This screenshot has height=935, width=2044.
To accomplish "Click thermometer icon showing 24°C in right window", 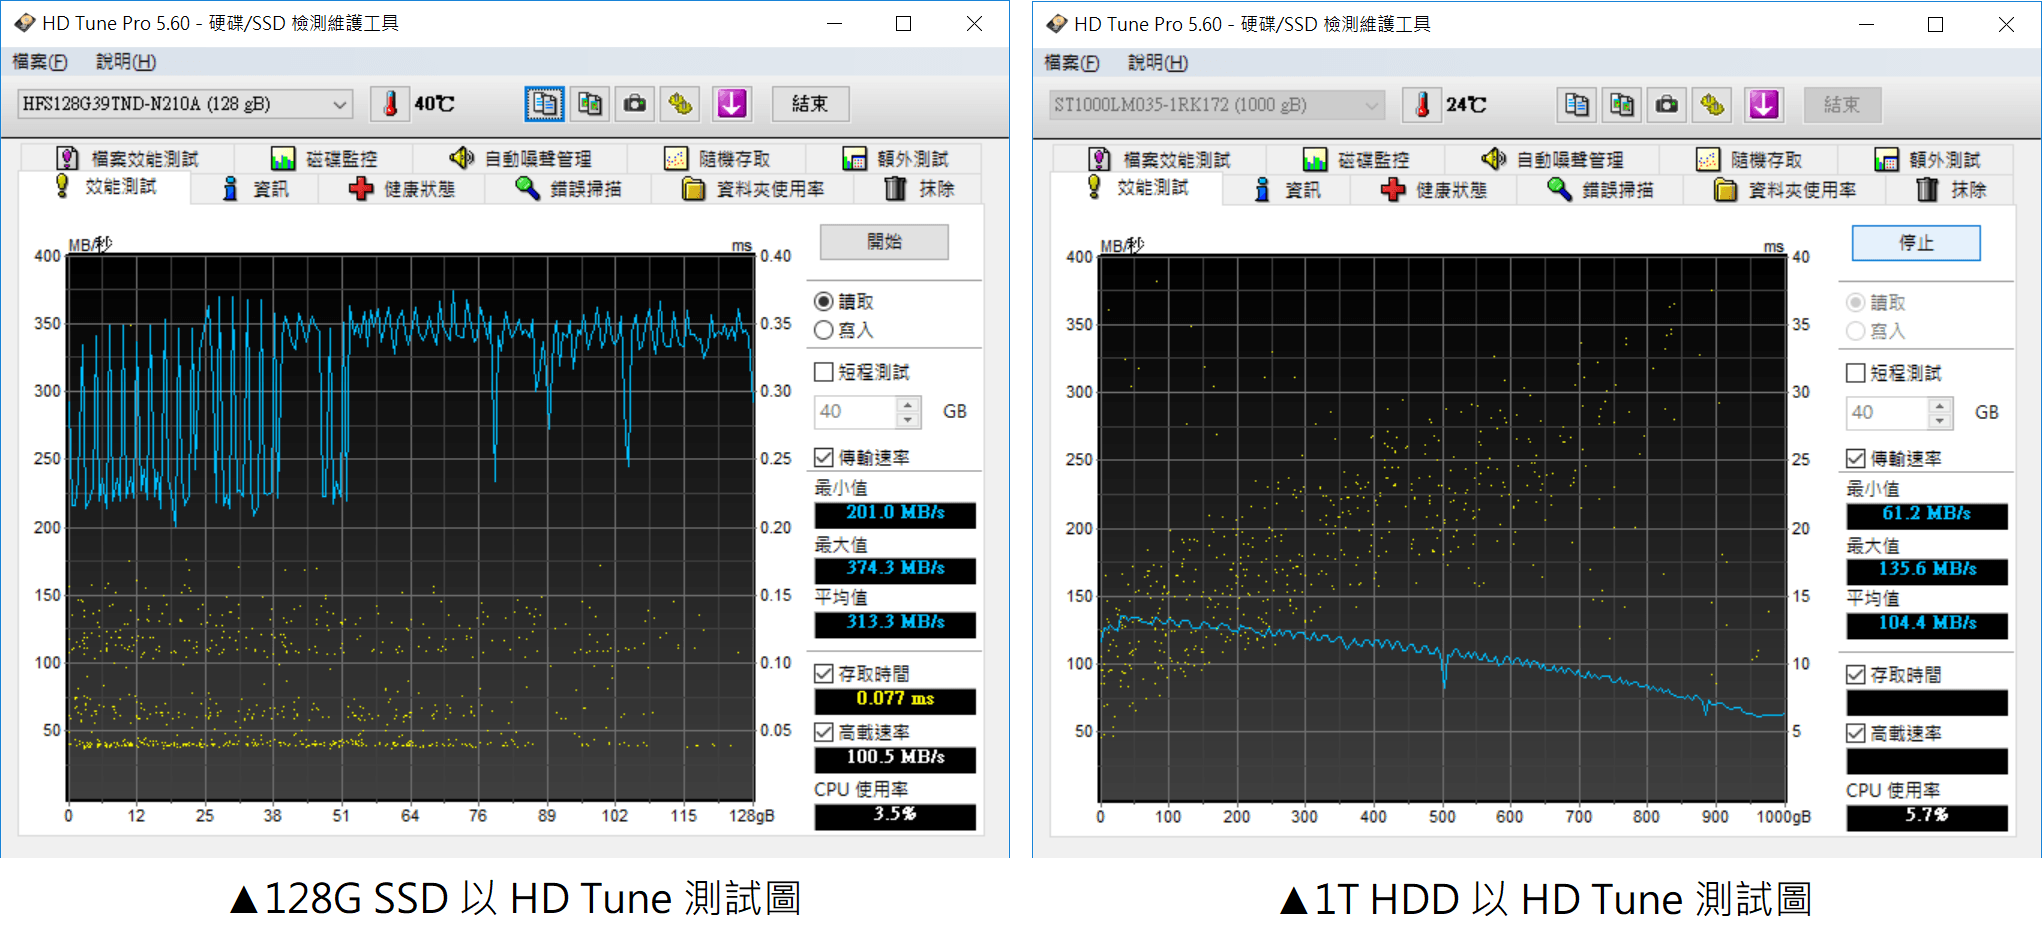I will tap(1422, 105).
